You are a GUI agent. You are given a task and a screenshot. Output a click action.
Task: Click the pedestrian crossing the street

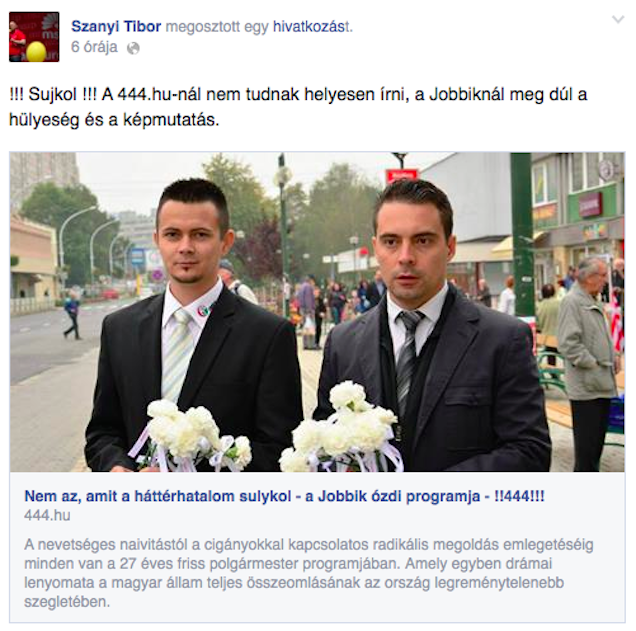coord(72,315)
